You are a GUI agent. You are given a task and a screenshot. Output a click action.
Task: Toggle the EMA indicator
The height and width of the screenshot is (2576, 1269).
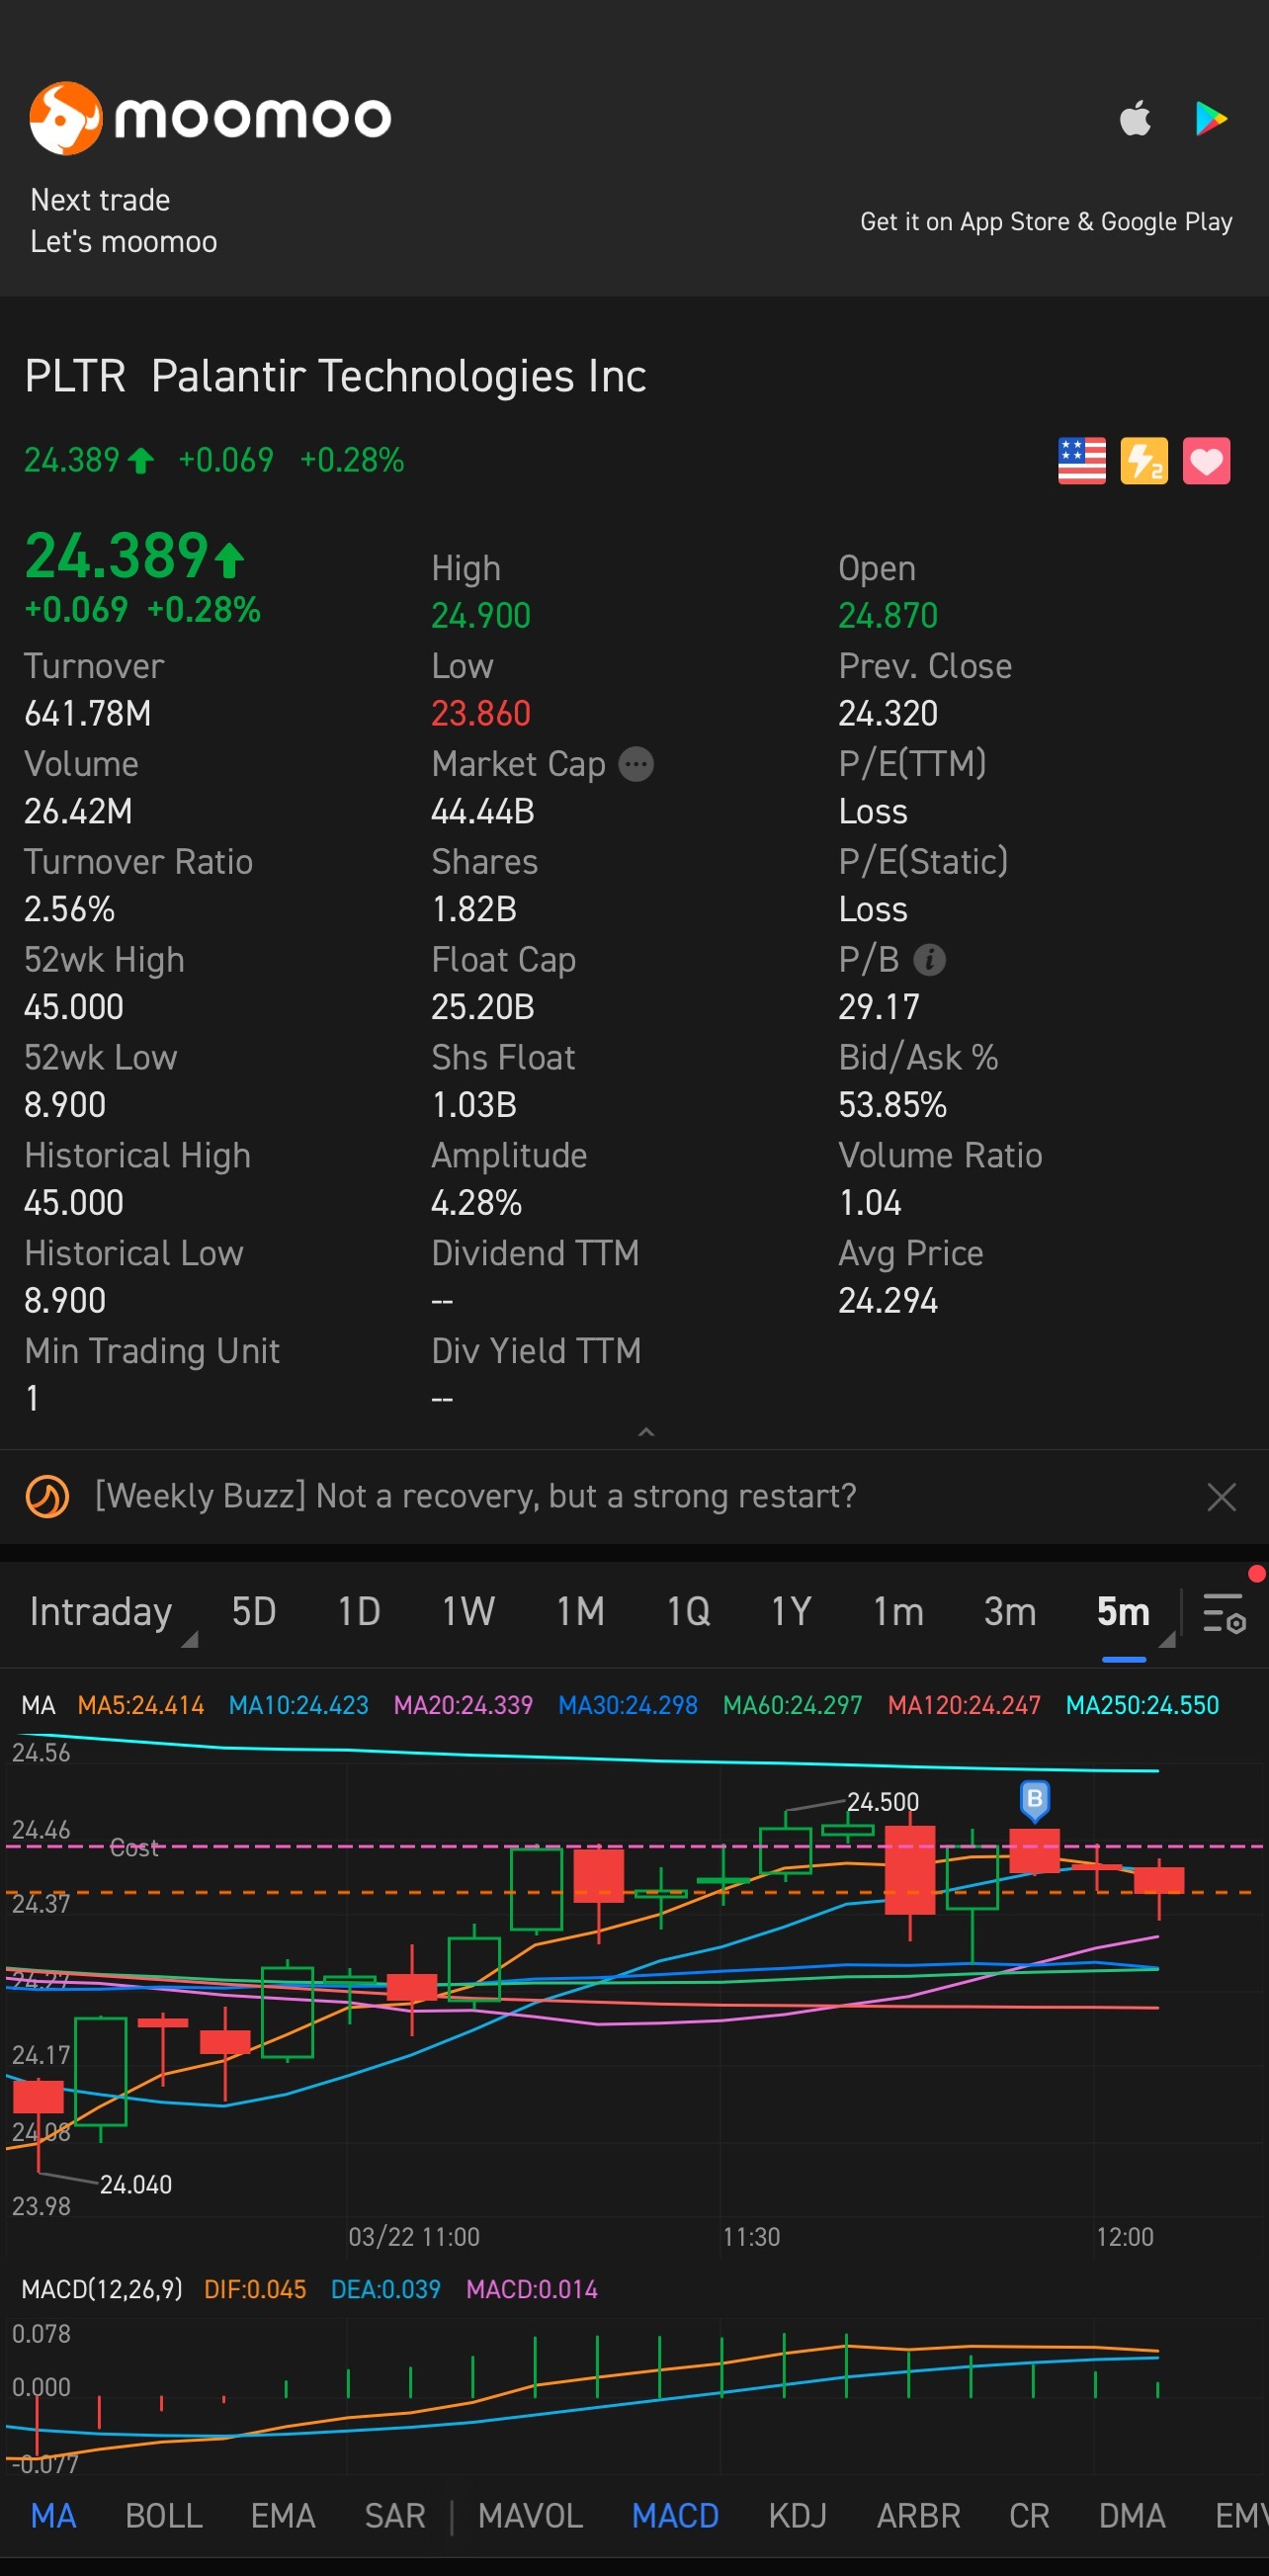coord(283,2515)
